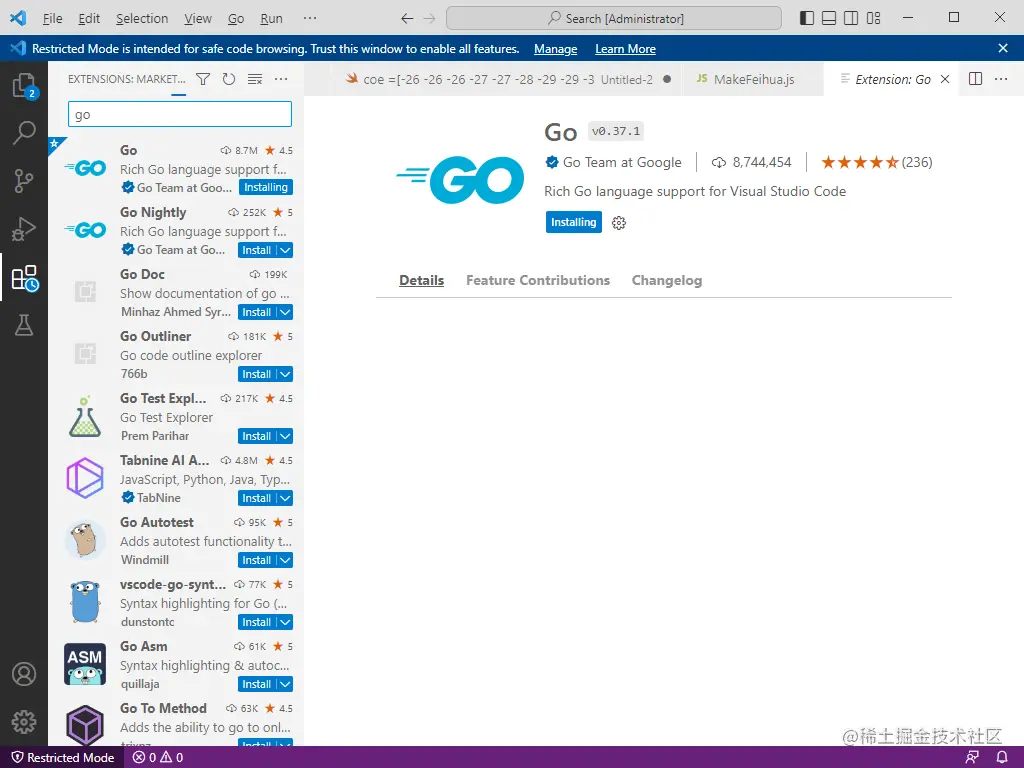
Task: Select the Changelog tab
Action: (x=666, y=280)
